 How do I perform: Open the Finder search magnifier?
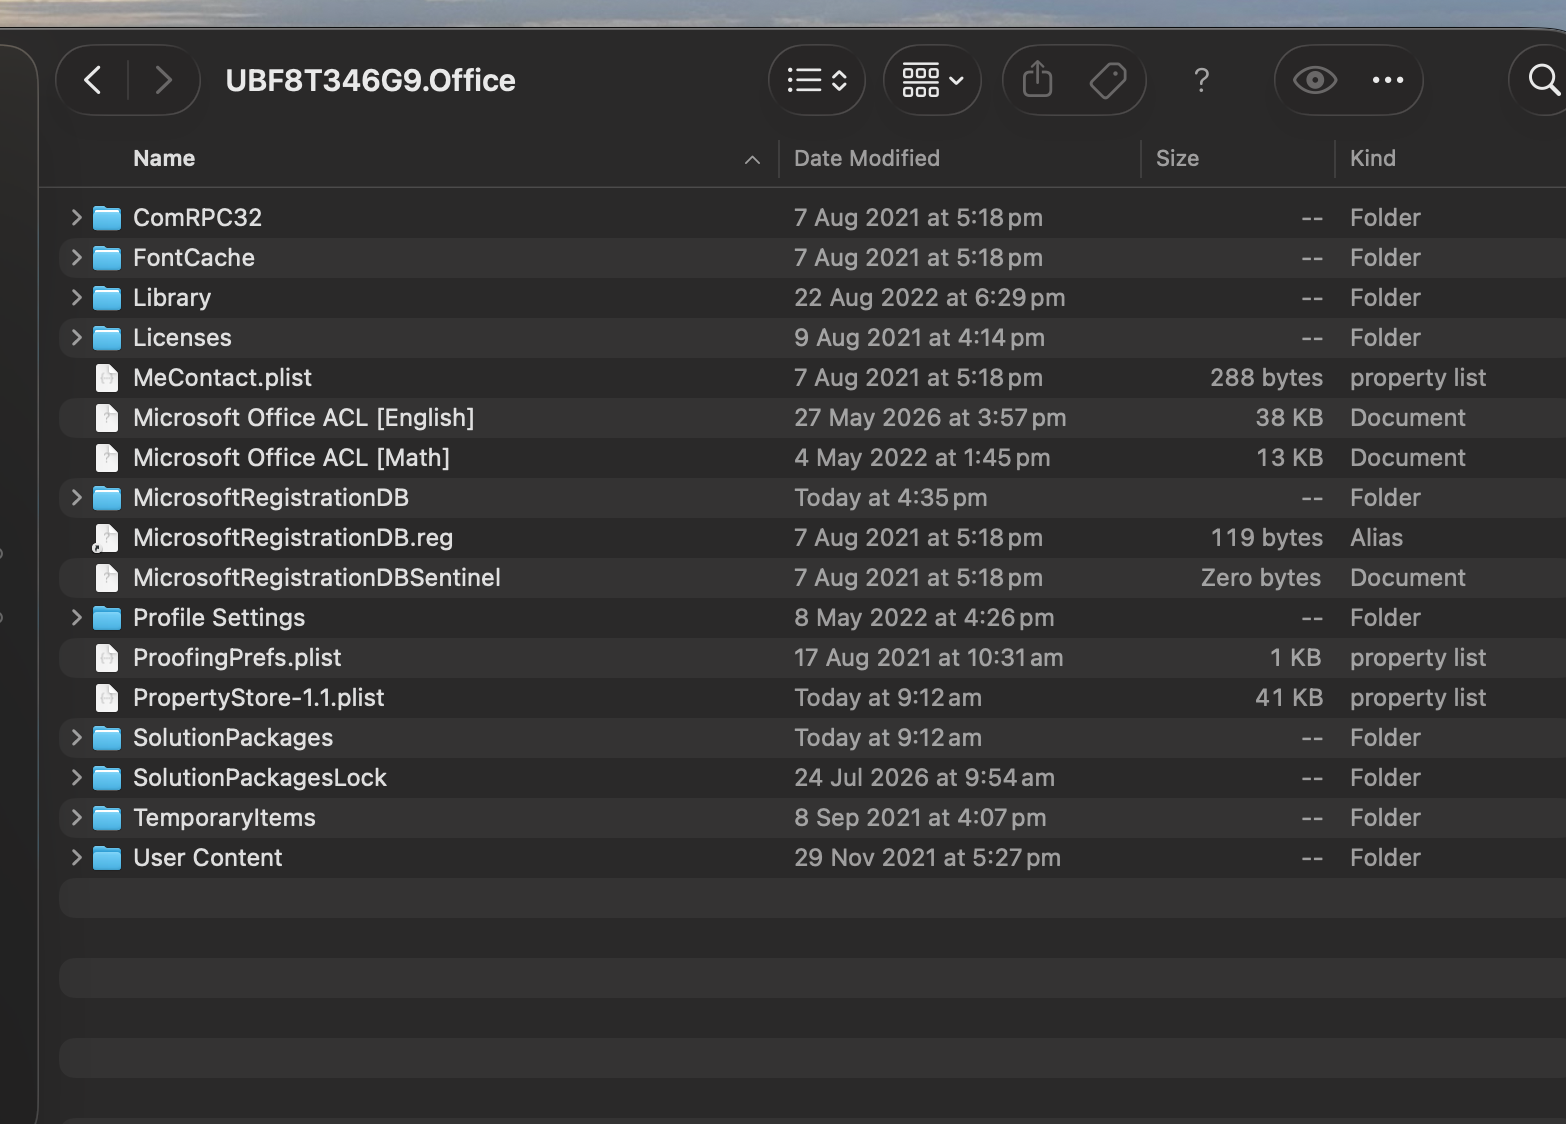click(x=1545, y=80)
